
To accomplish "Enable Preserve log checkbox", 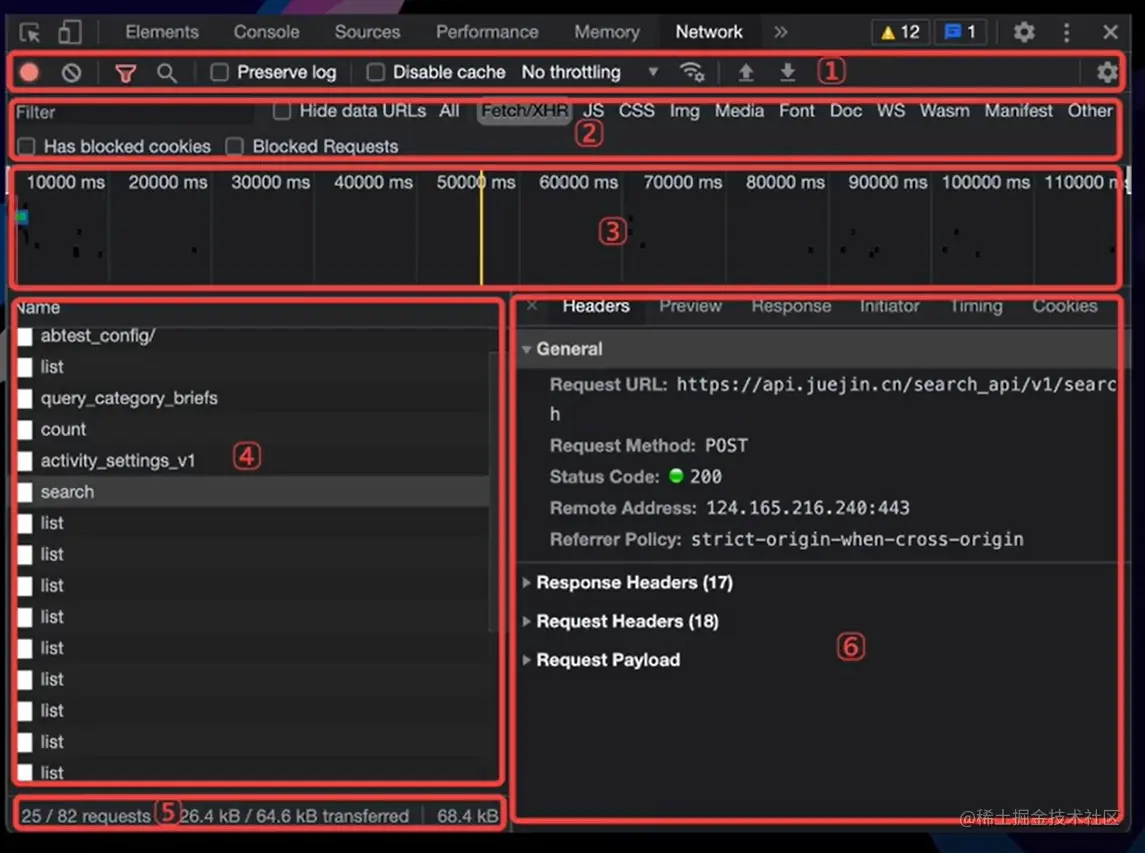I will coord(219,72).
